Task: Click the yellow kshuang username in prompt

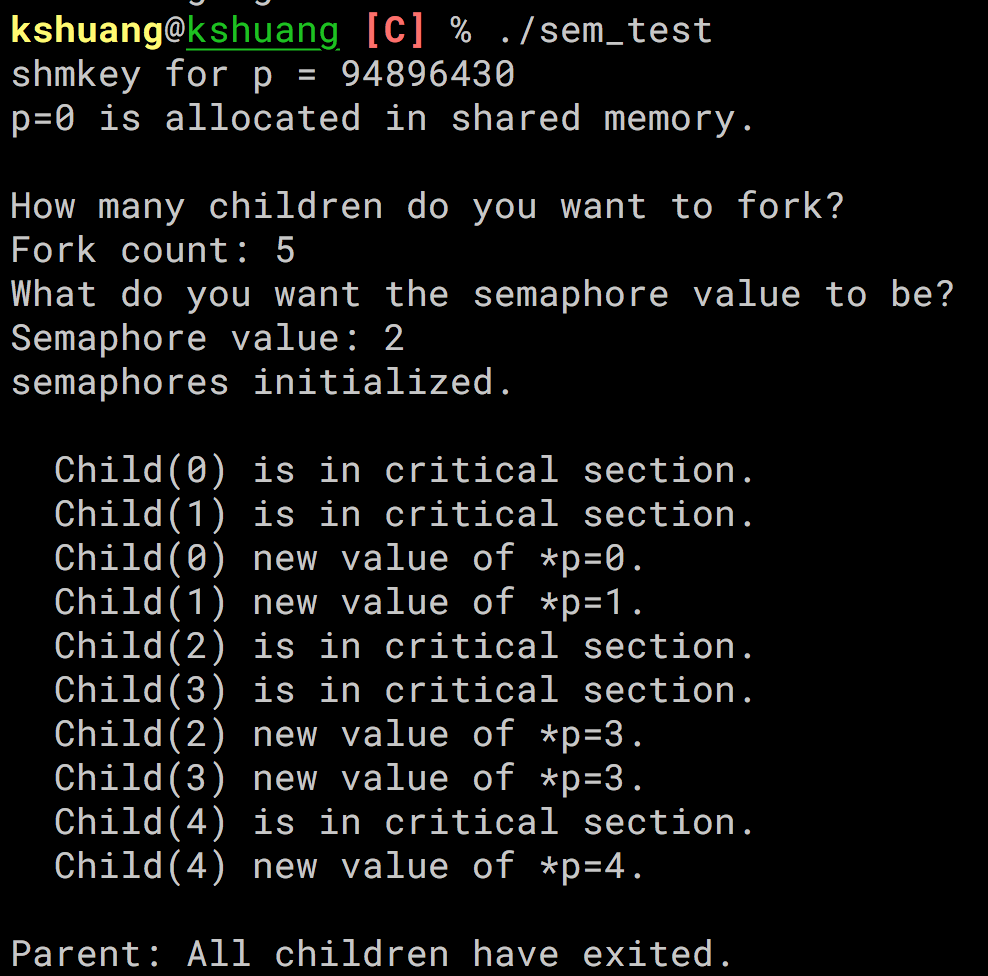Action: tap(86, 31)
